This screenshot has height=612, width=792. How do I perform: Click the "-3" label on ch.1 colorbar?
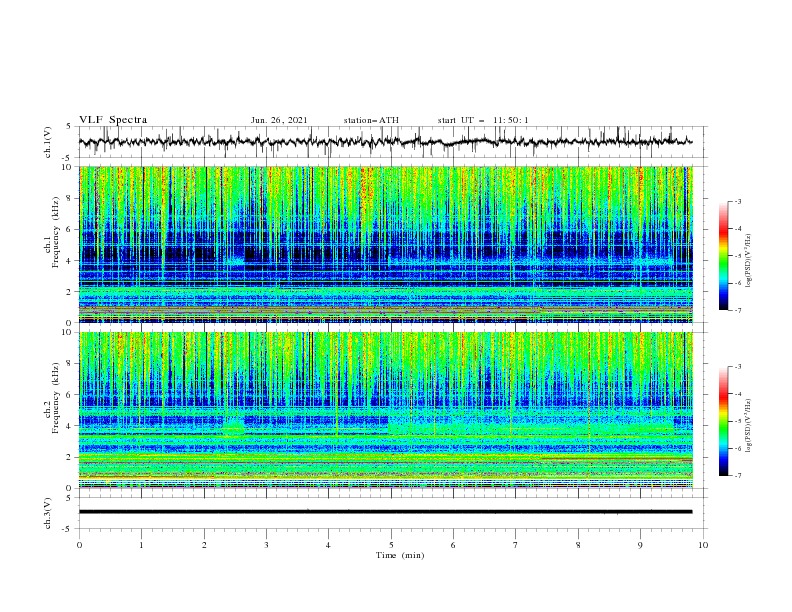click(737, 201)
